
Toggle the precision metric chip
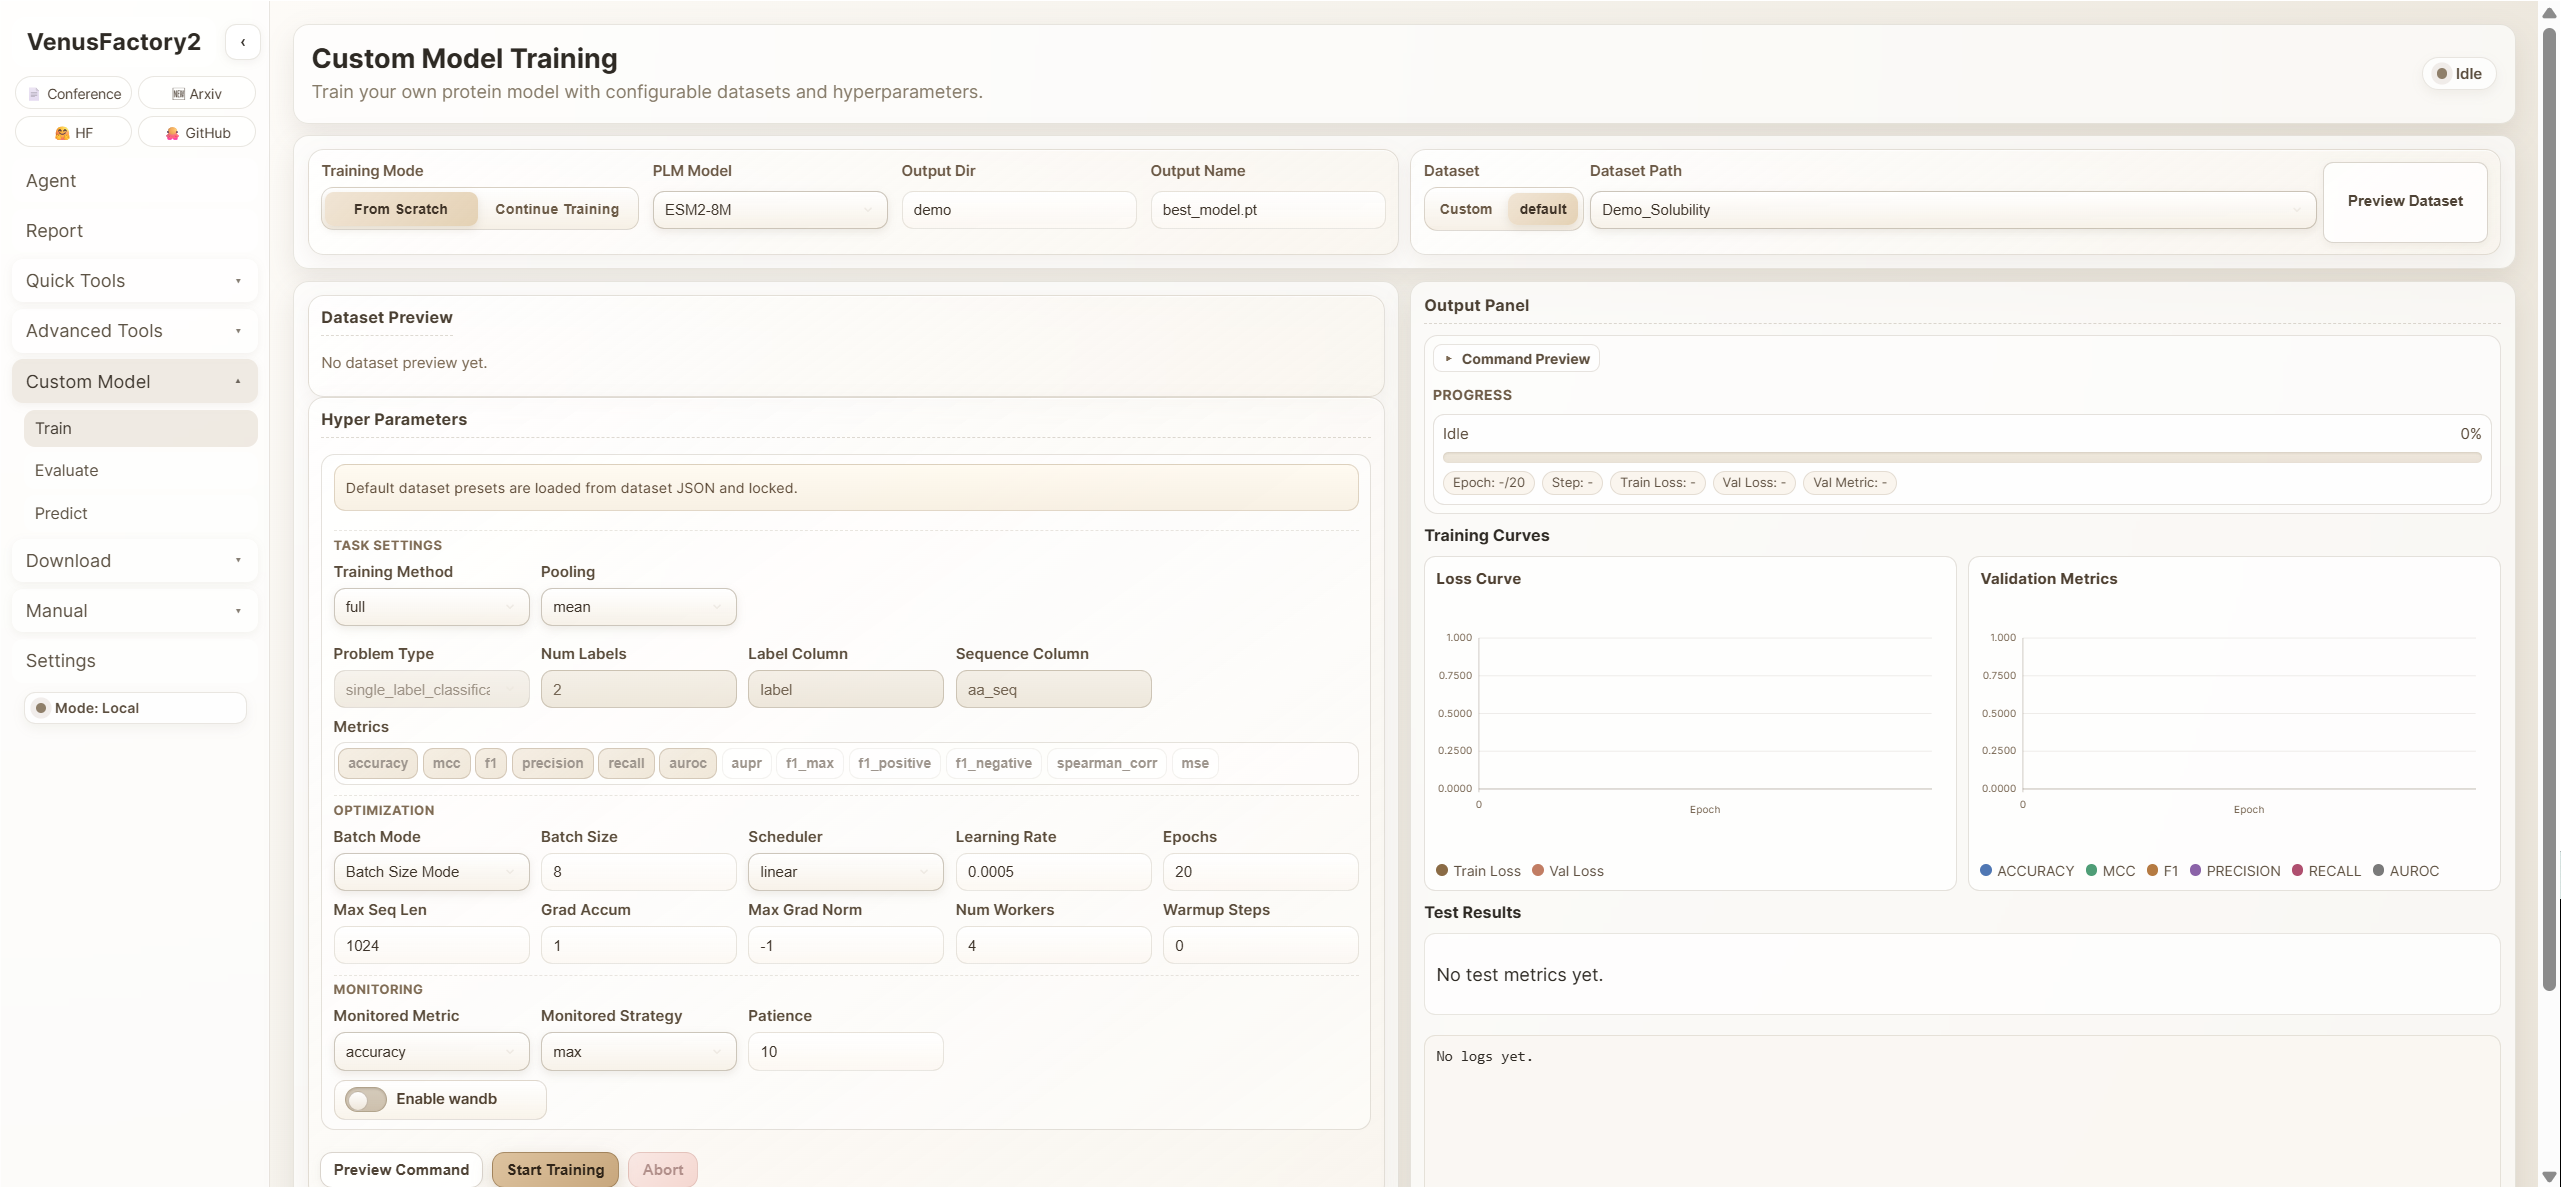pos(552,763)
